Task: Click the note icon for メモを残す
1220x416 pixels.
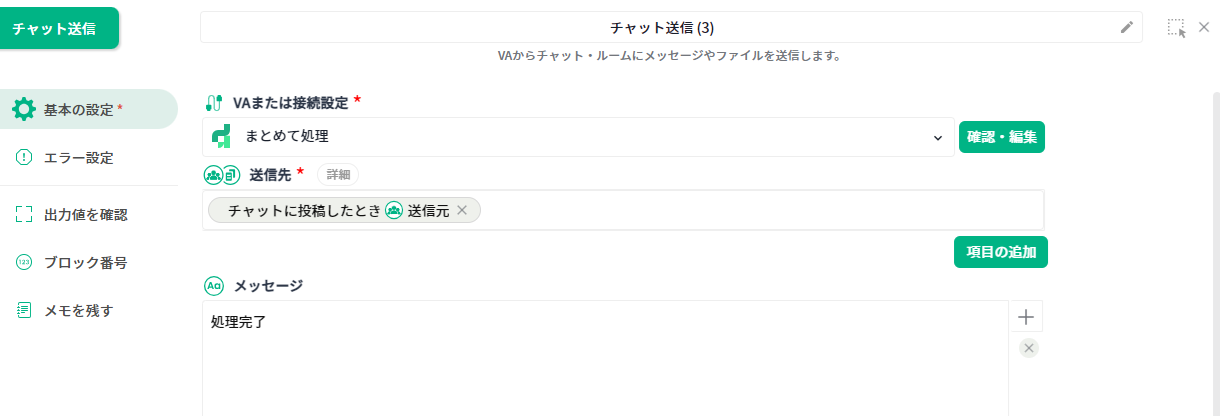Action: coord(24,310)
